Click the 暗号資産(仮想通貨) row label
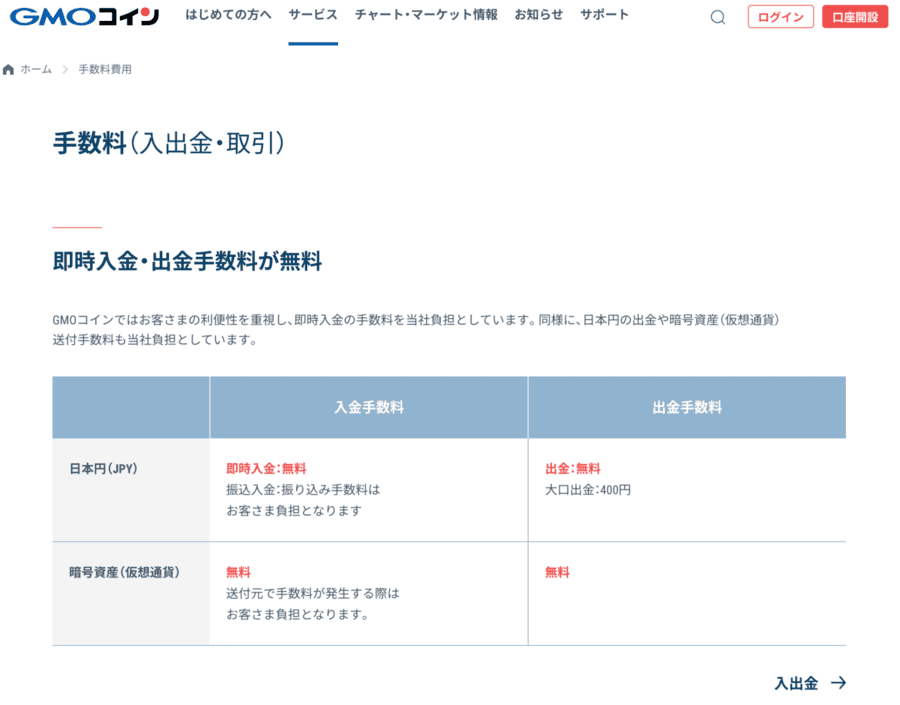This screenshot has width=900, height=705. pyautogui.click(x=124, y=572)
